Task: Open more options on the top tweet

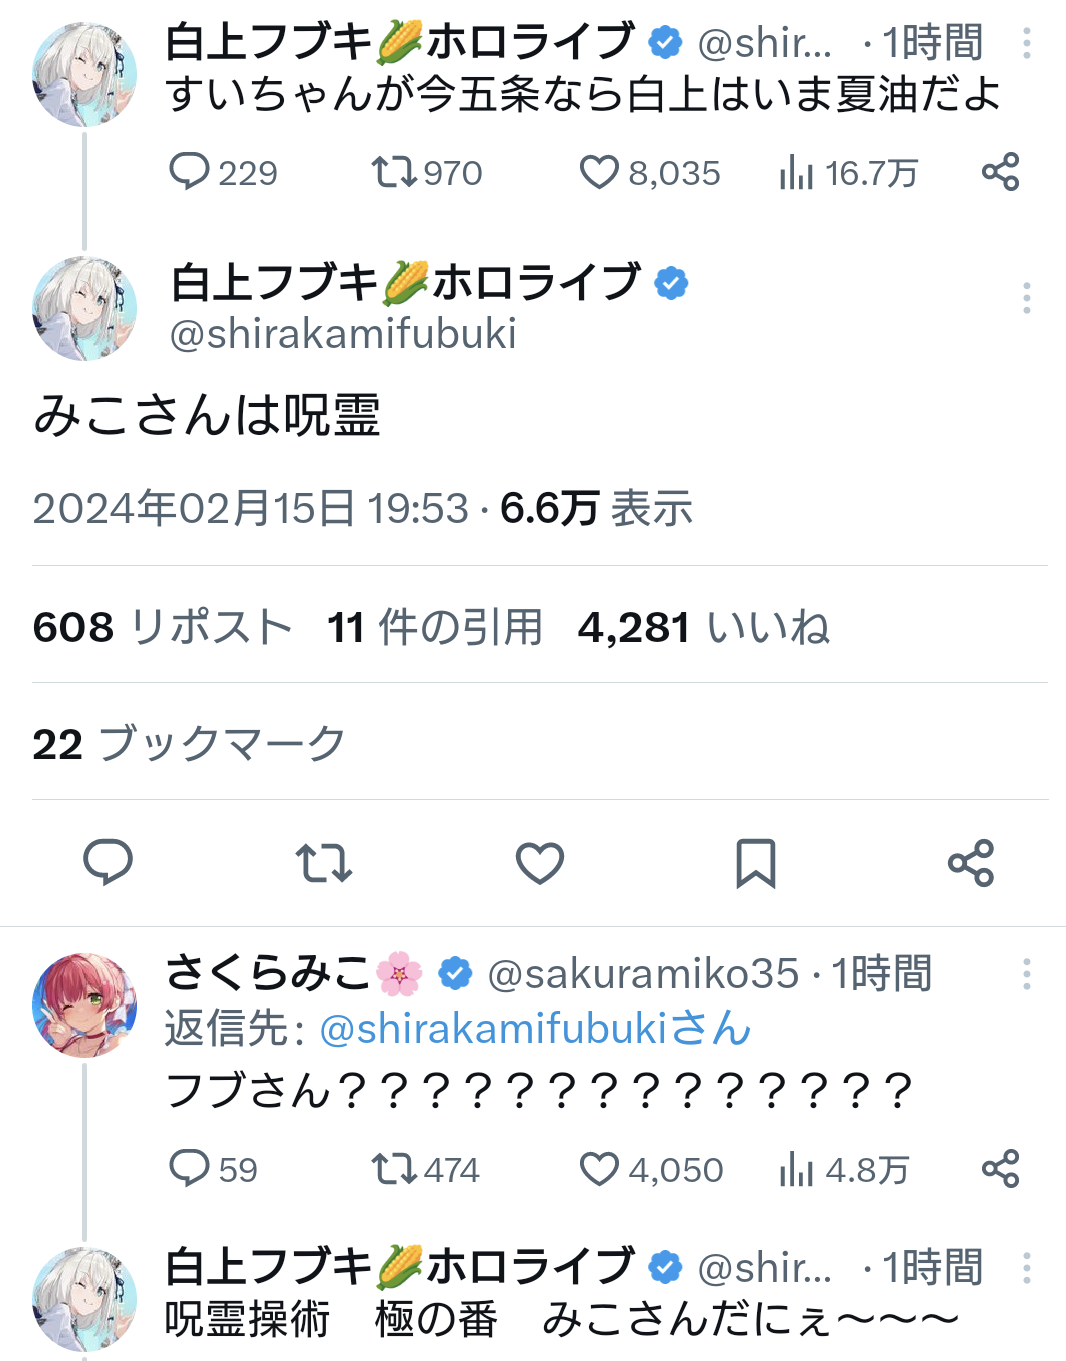Action: click(x=1027, y=43)
